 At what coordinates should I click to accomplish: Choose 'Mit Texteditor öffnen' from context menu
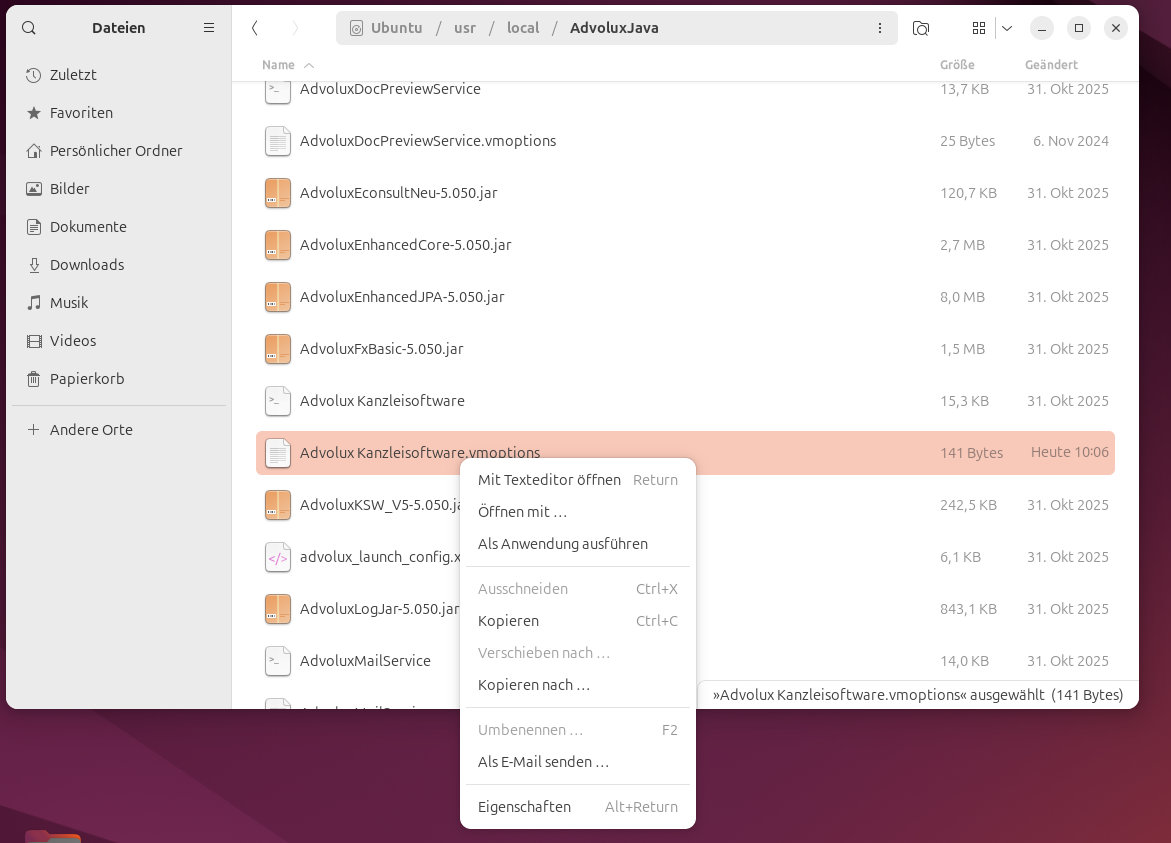point(549,480)
